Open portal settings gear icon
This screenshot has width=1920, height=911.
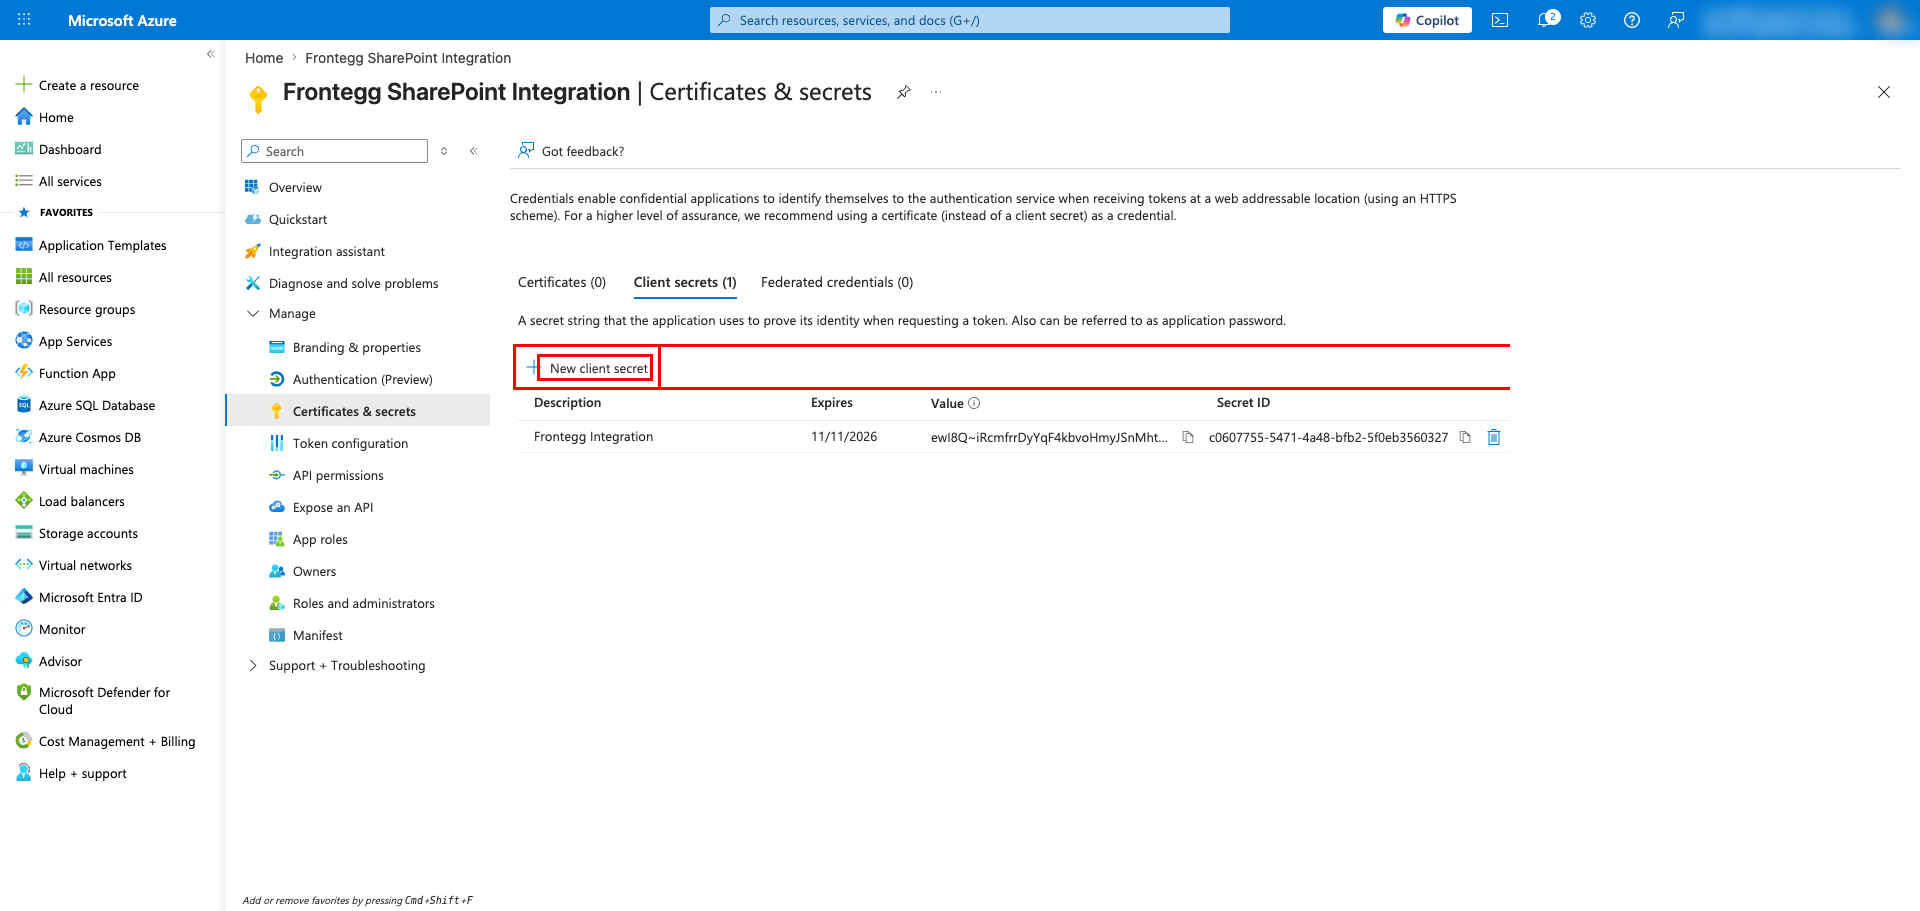point(1588,20)
